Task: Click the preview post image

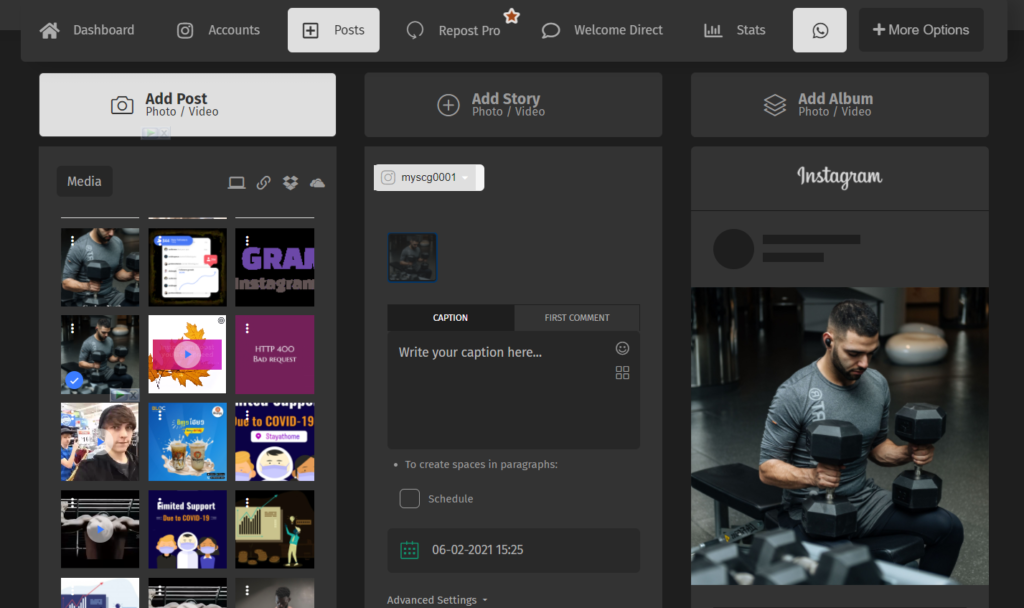Action: click(x=840, y=436)
